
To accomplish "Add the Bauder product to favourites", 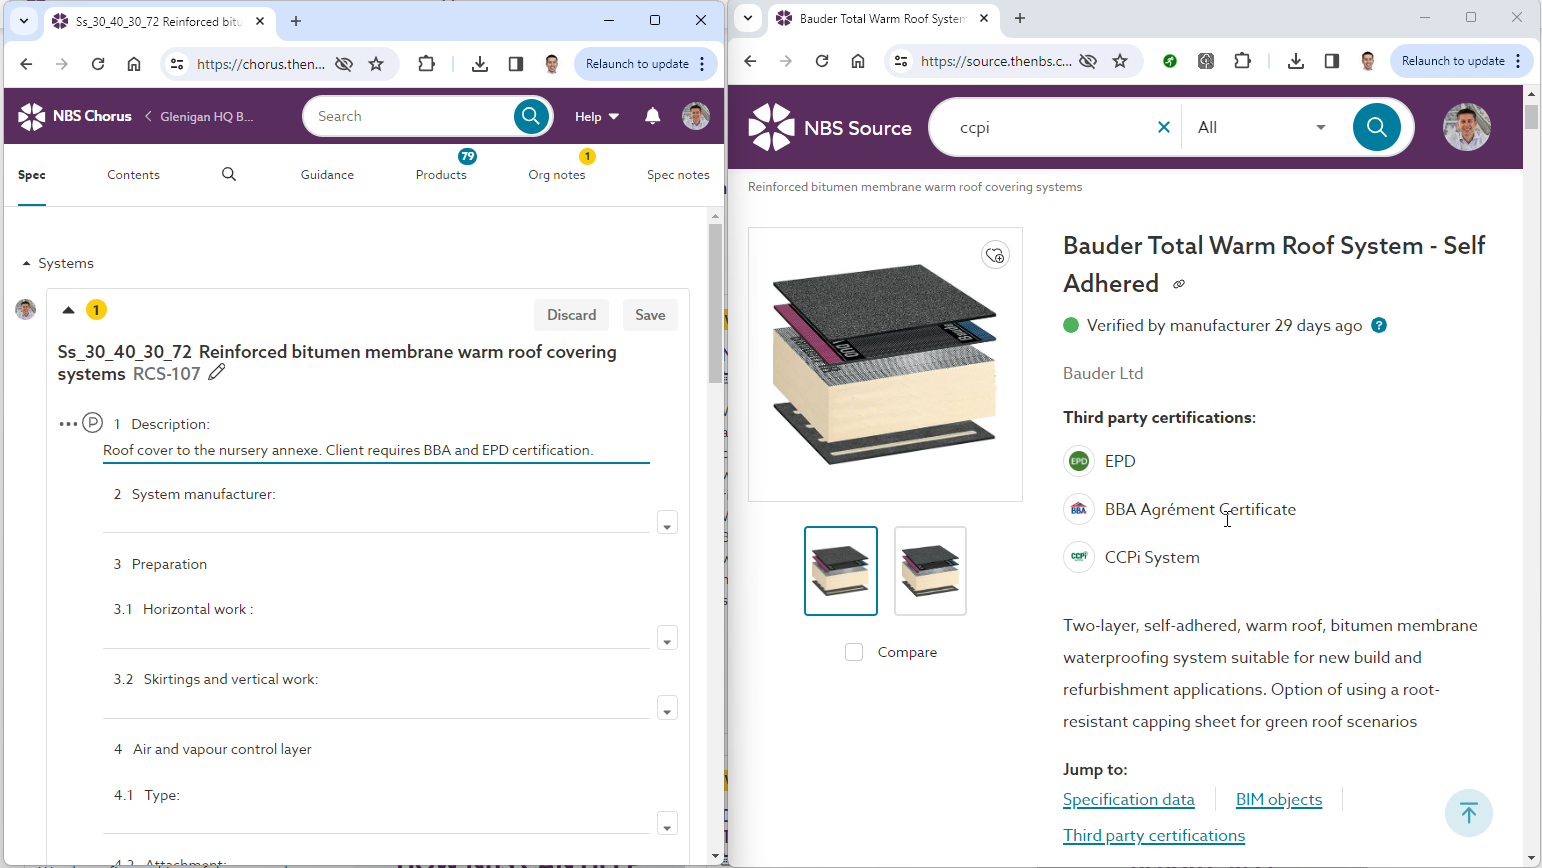I will 995,255.
